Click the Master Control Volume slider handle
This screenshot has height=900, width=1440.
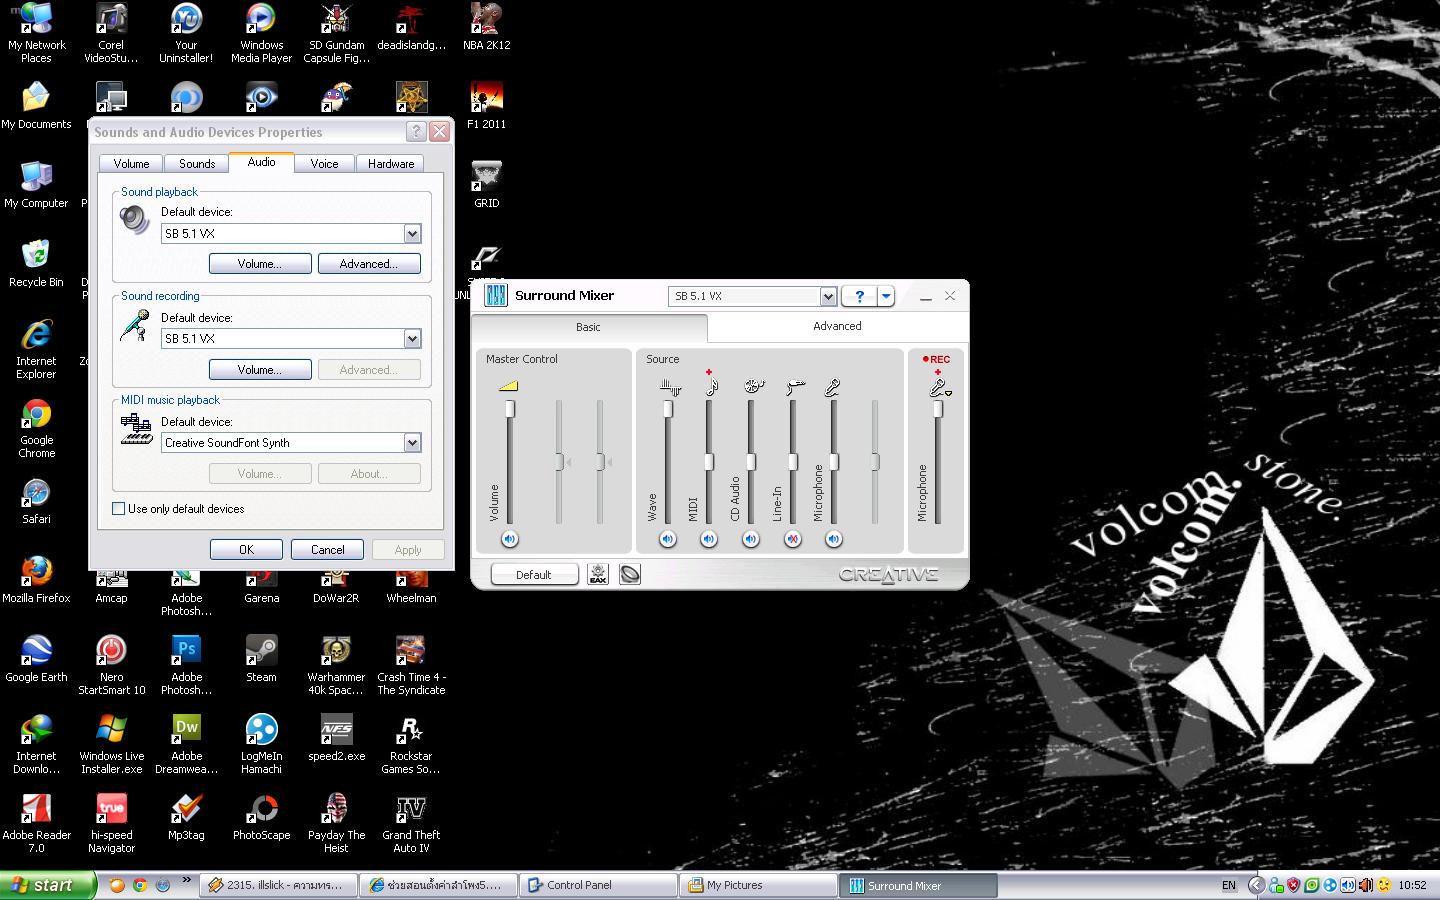pyautogui.click(x=510, y=409)
